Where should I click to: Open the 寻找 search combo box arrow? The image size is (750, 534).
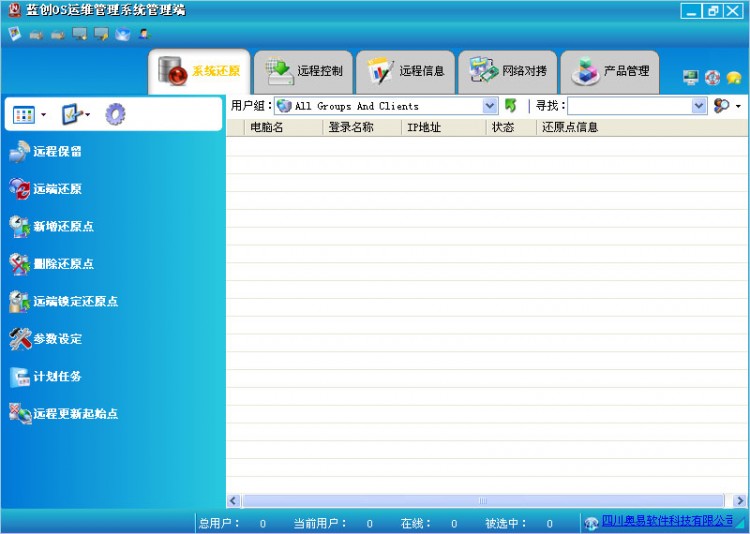coord(699,106)
